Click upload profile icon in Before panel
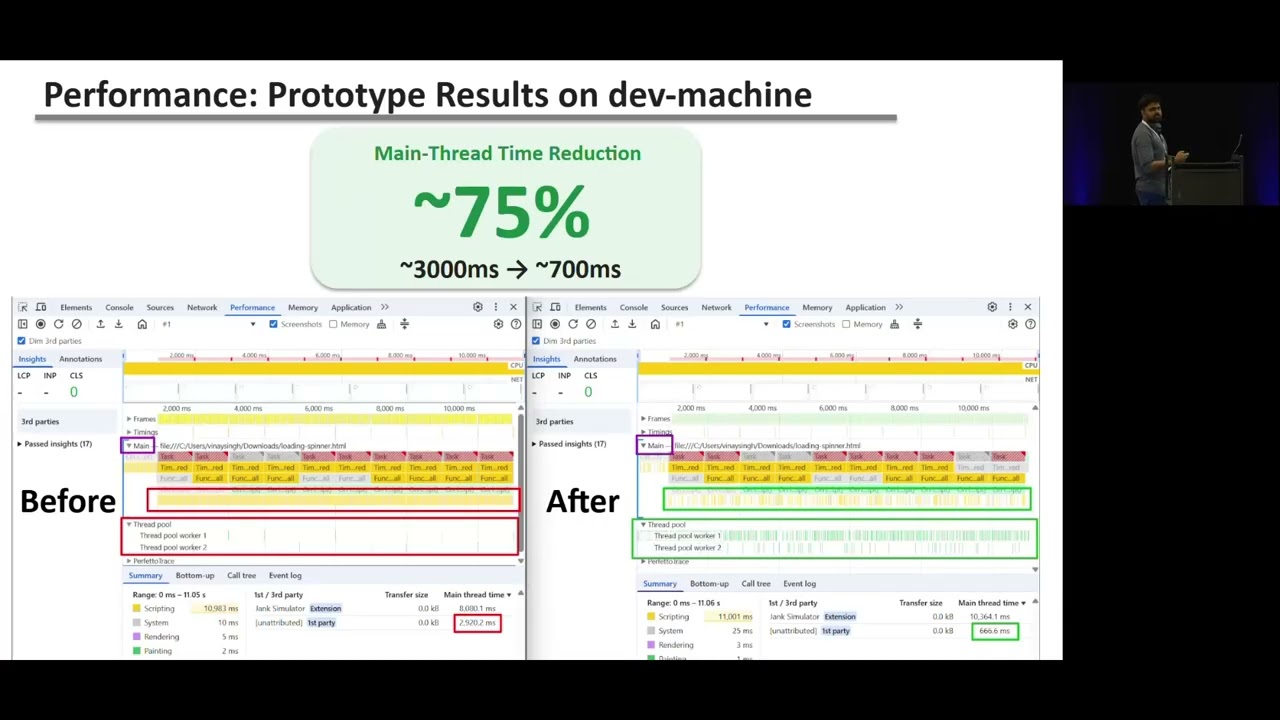1280x720 pixels. [x=100, y=324]
